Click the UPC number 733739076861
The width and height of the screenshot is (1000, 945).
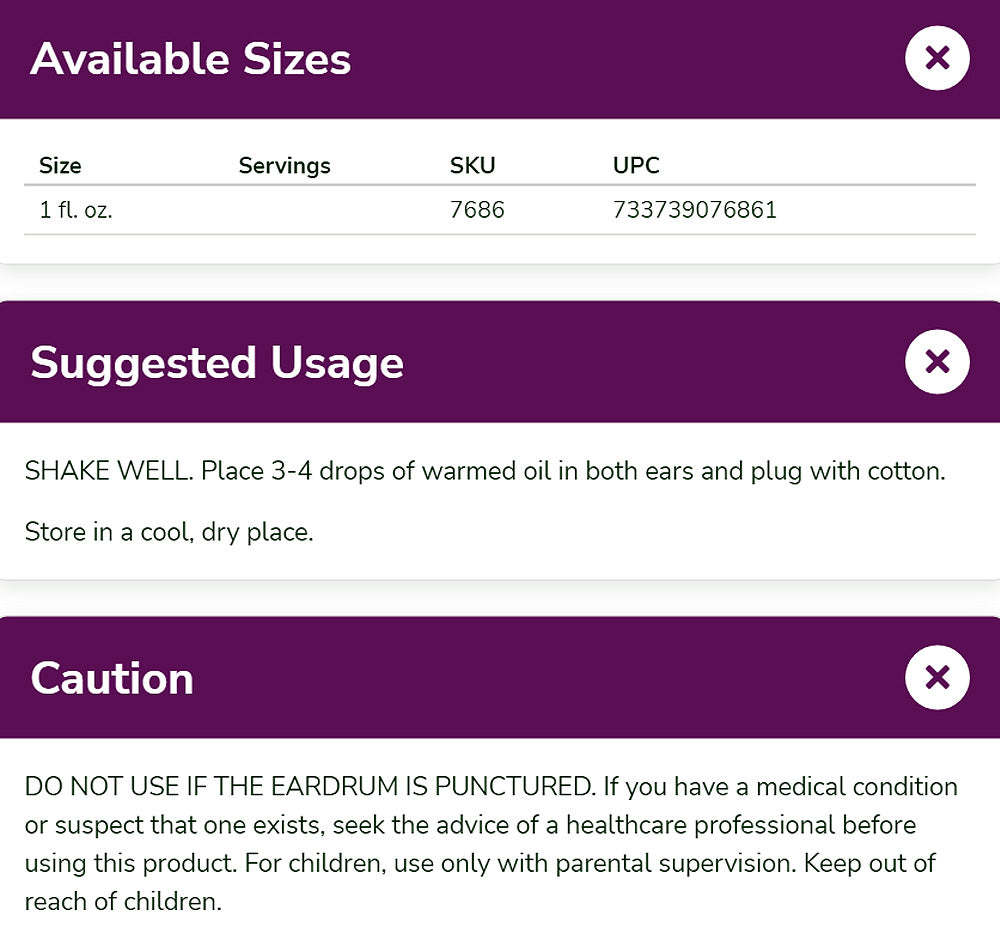pyautogui.click(x=694, y=210)
